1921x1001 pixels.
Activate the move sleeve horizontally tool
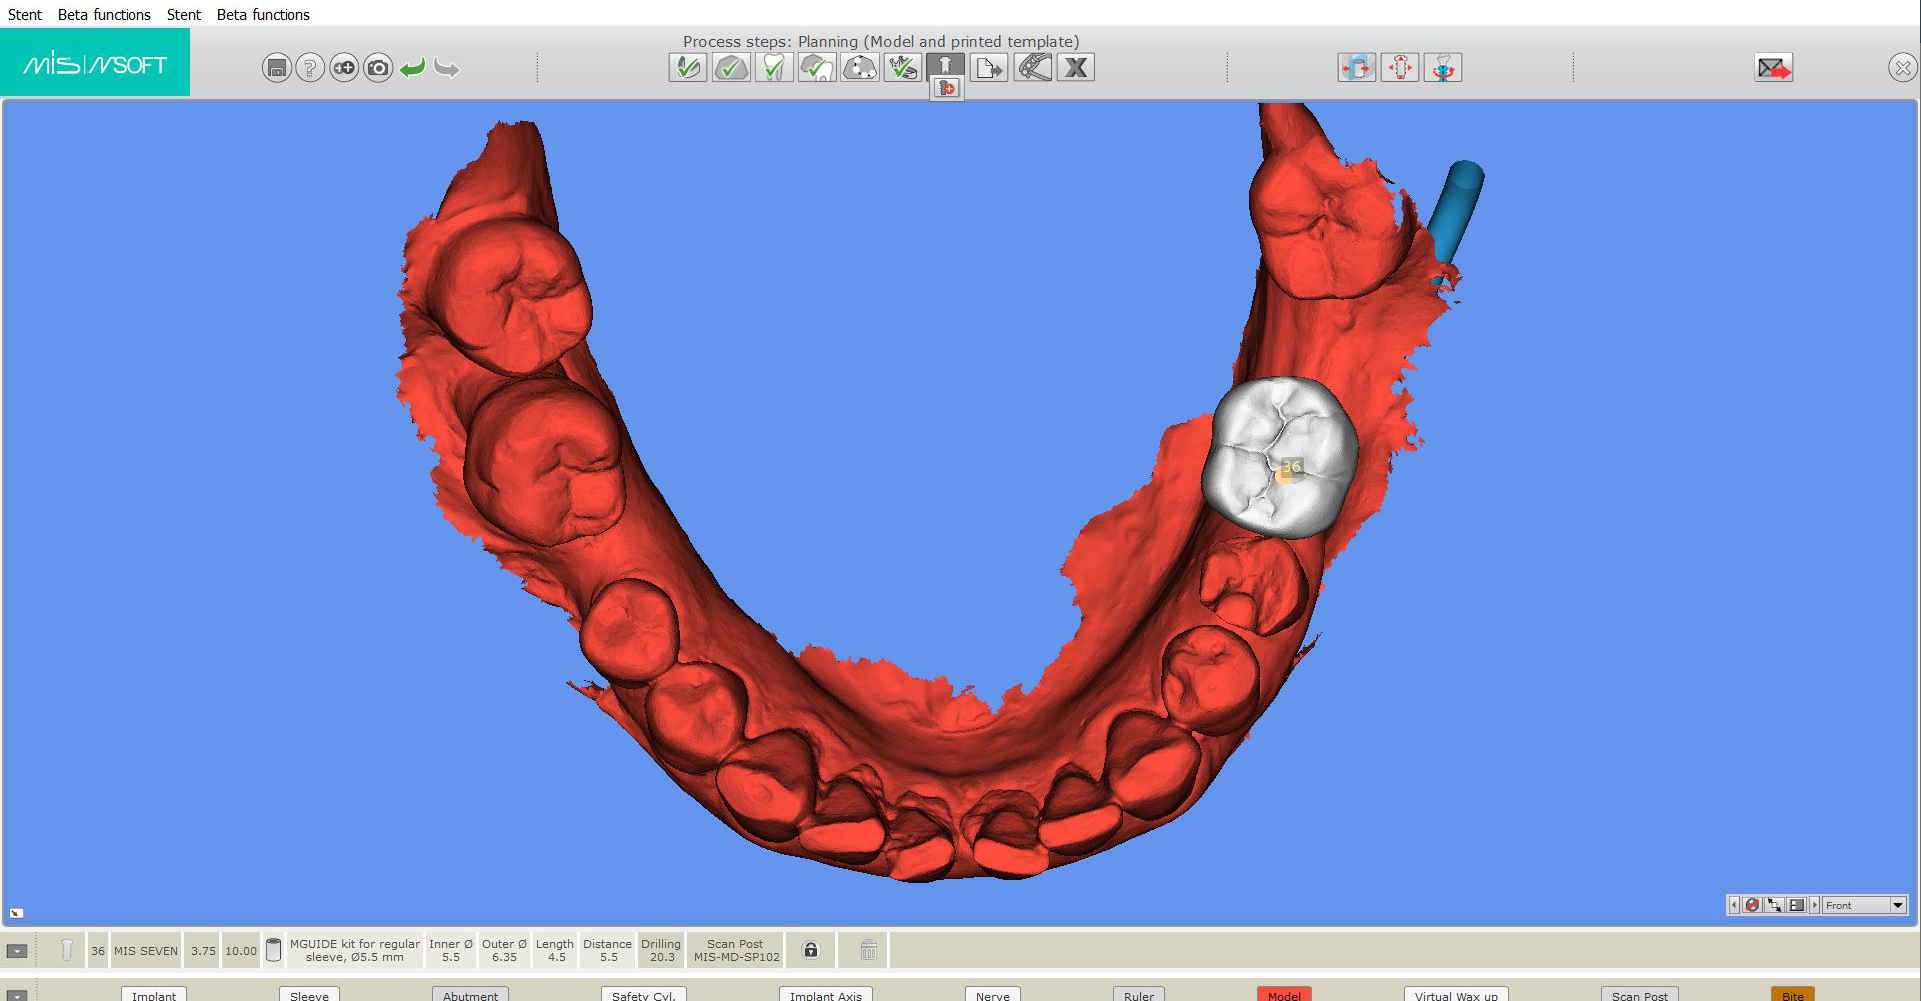(x=1357, y=67)
